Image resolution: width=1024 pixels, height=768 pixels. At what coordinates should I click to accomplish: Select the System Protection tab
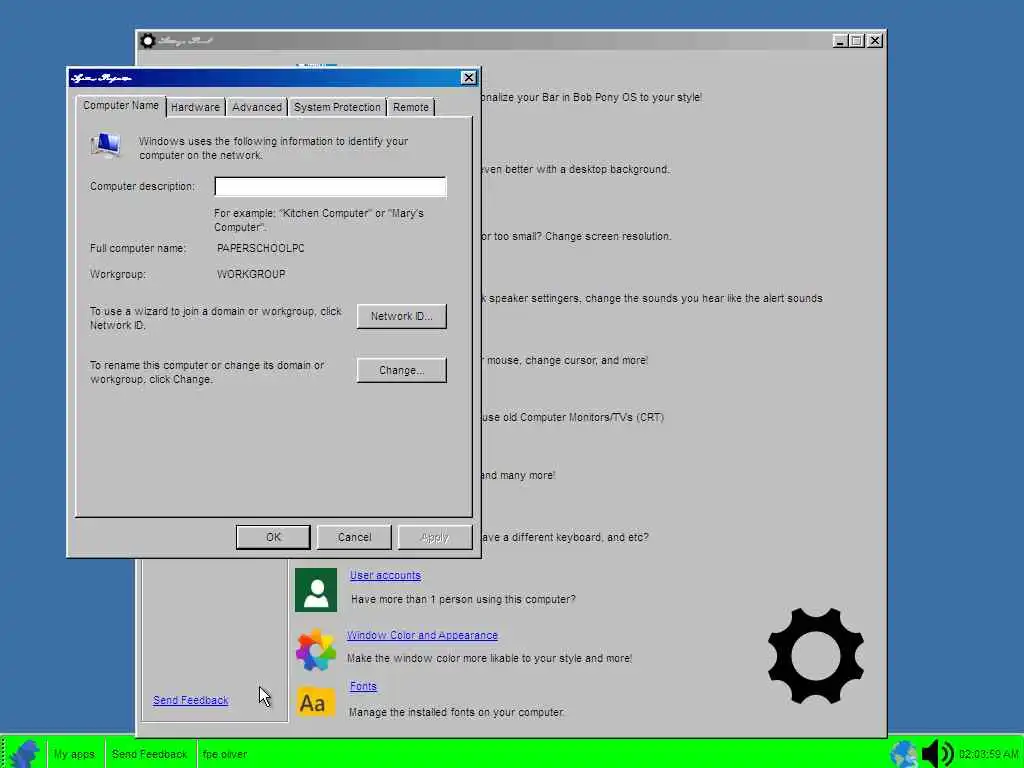click(x=337, y=107)
